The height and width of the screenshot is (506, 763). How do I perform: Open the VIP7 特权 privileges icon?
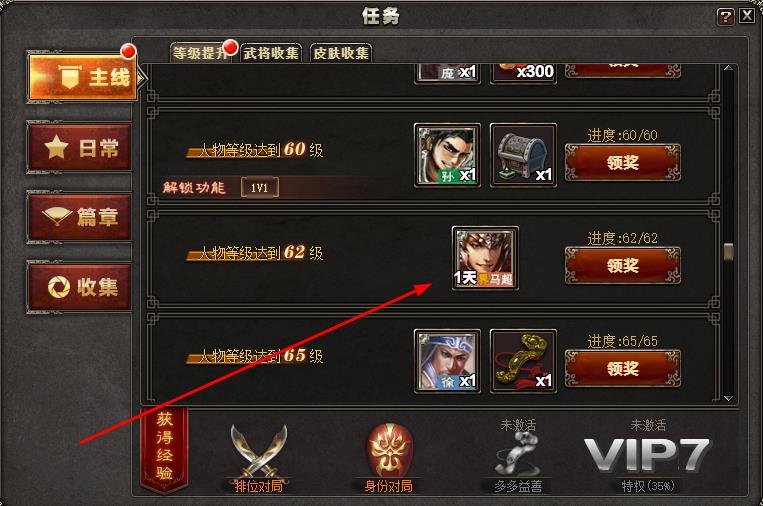tap(647, 455)
